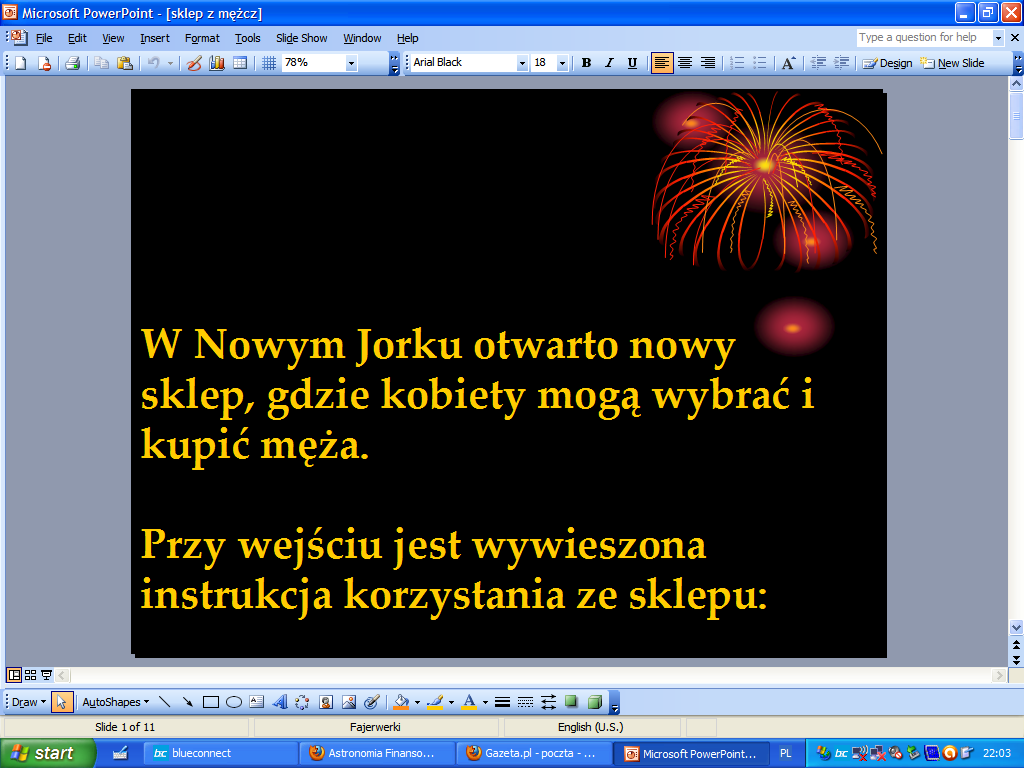Toggle Bold formatting
The height and width of the screenshot is (768, 1024).
tap(586, 63)
